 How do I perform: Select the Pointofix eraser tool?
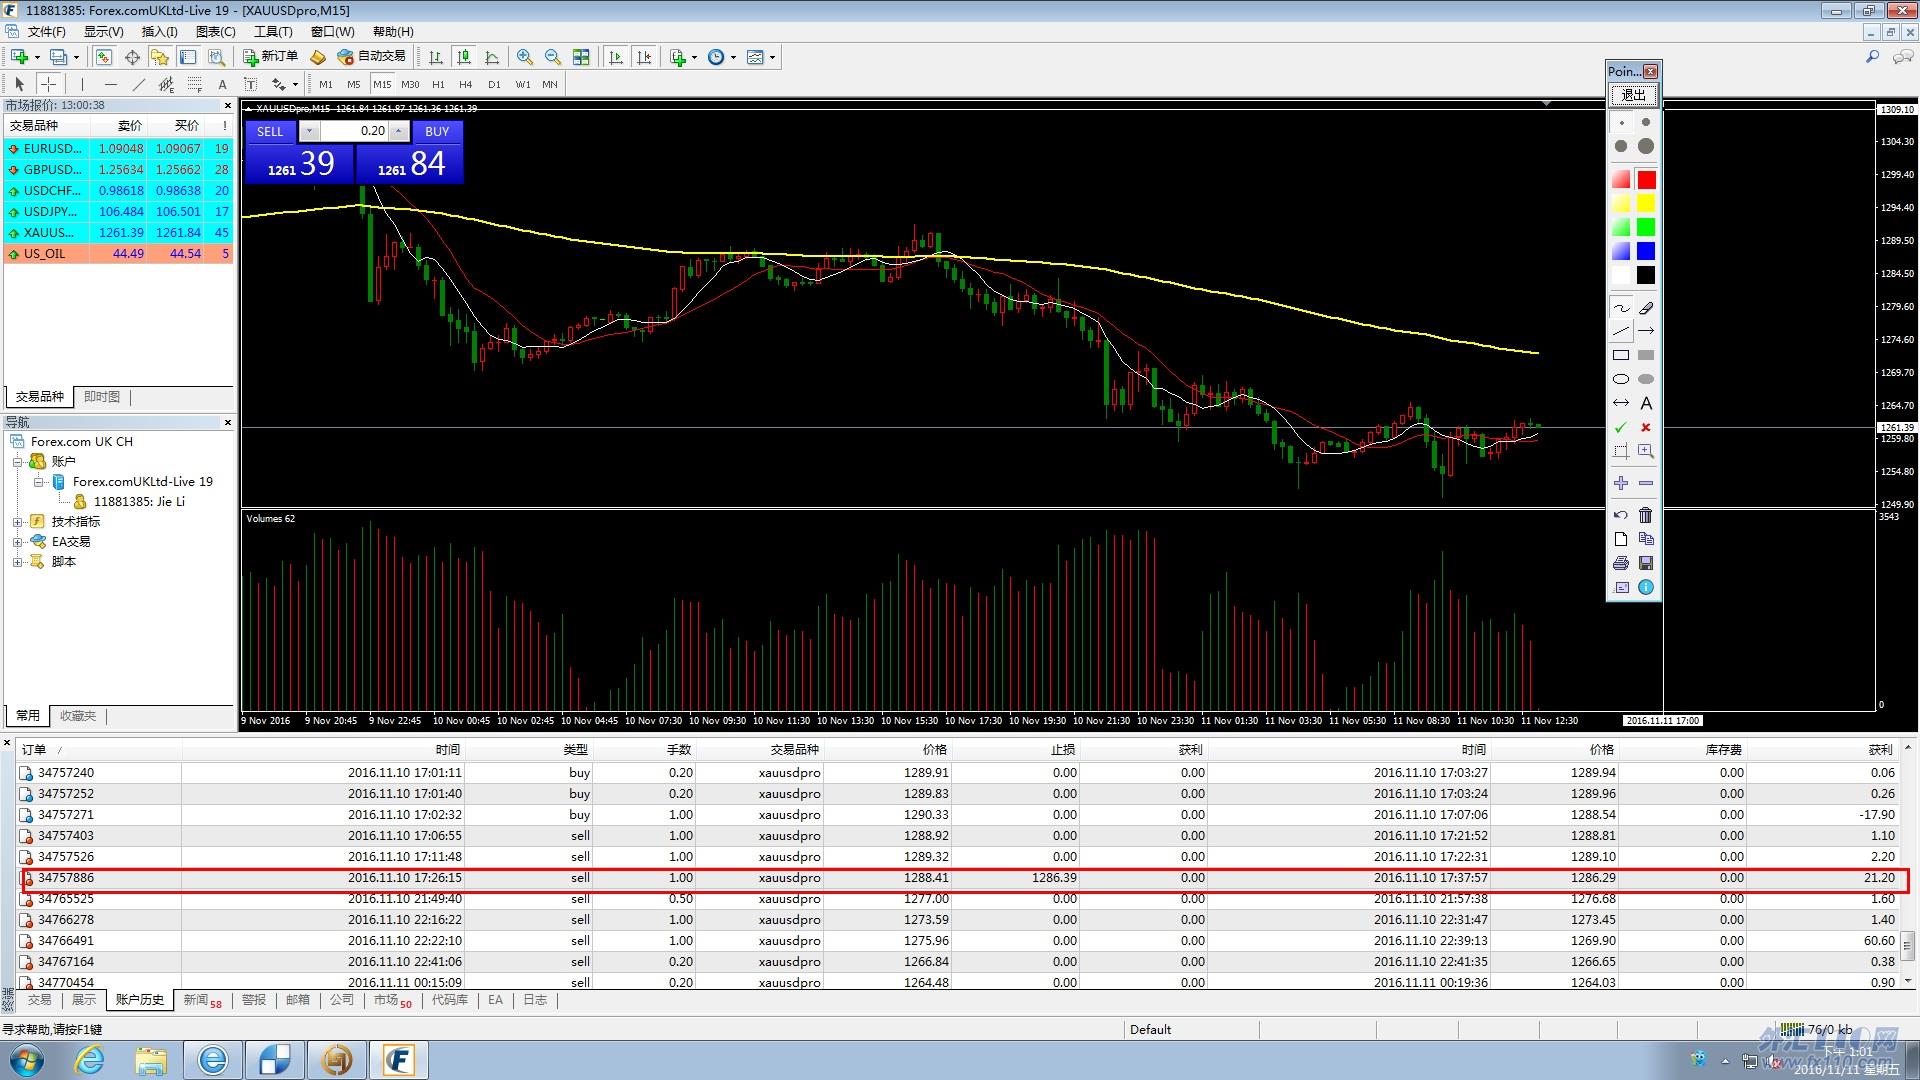[x=1646, y=307]
